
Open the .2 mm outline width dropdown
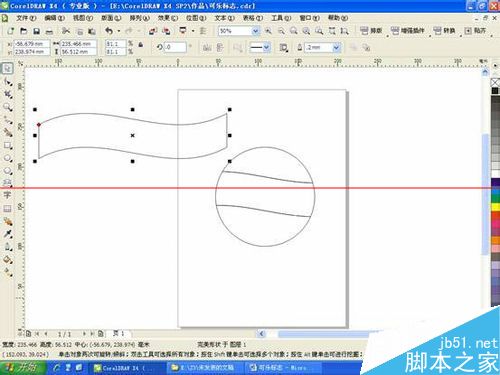pos(336,48)
